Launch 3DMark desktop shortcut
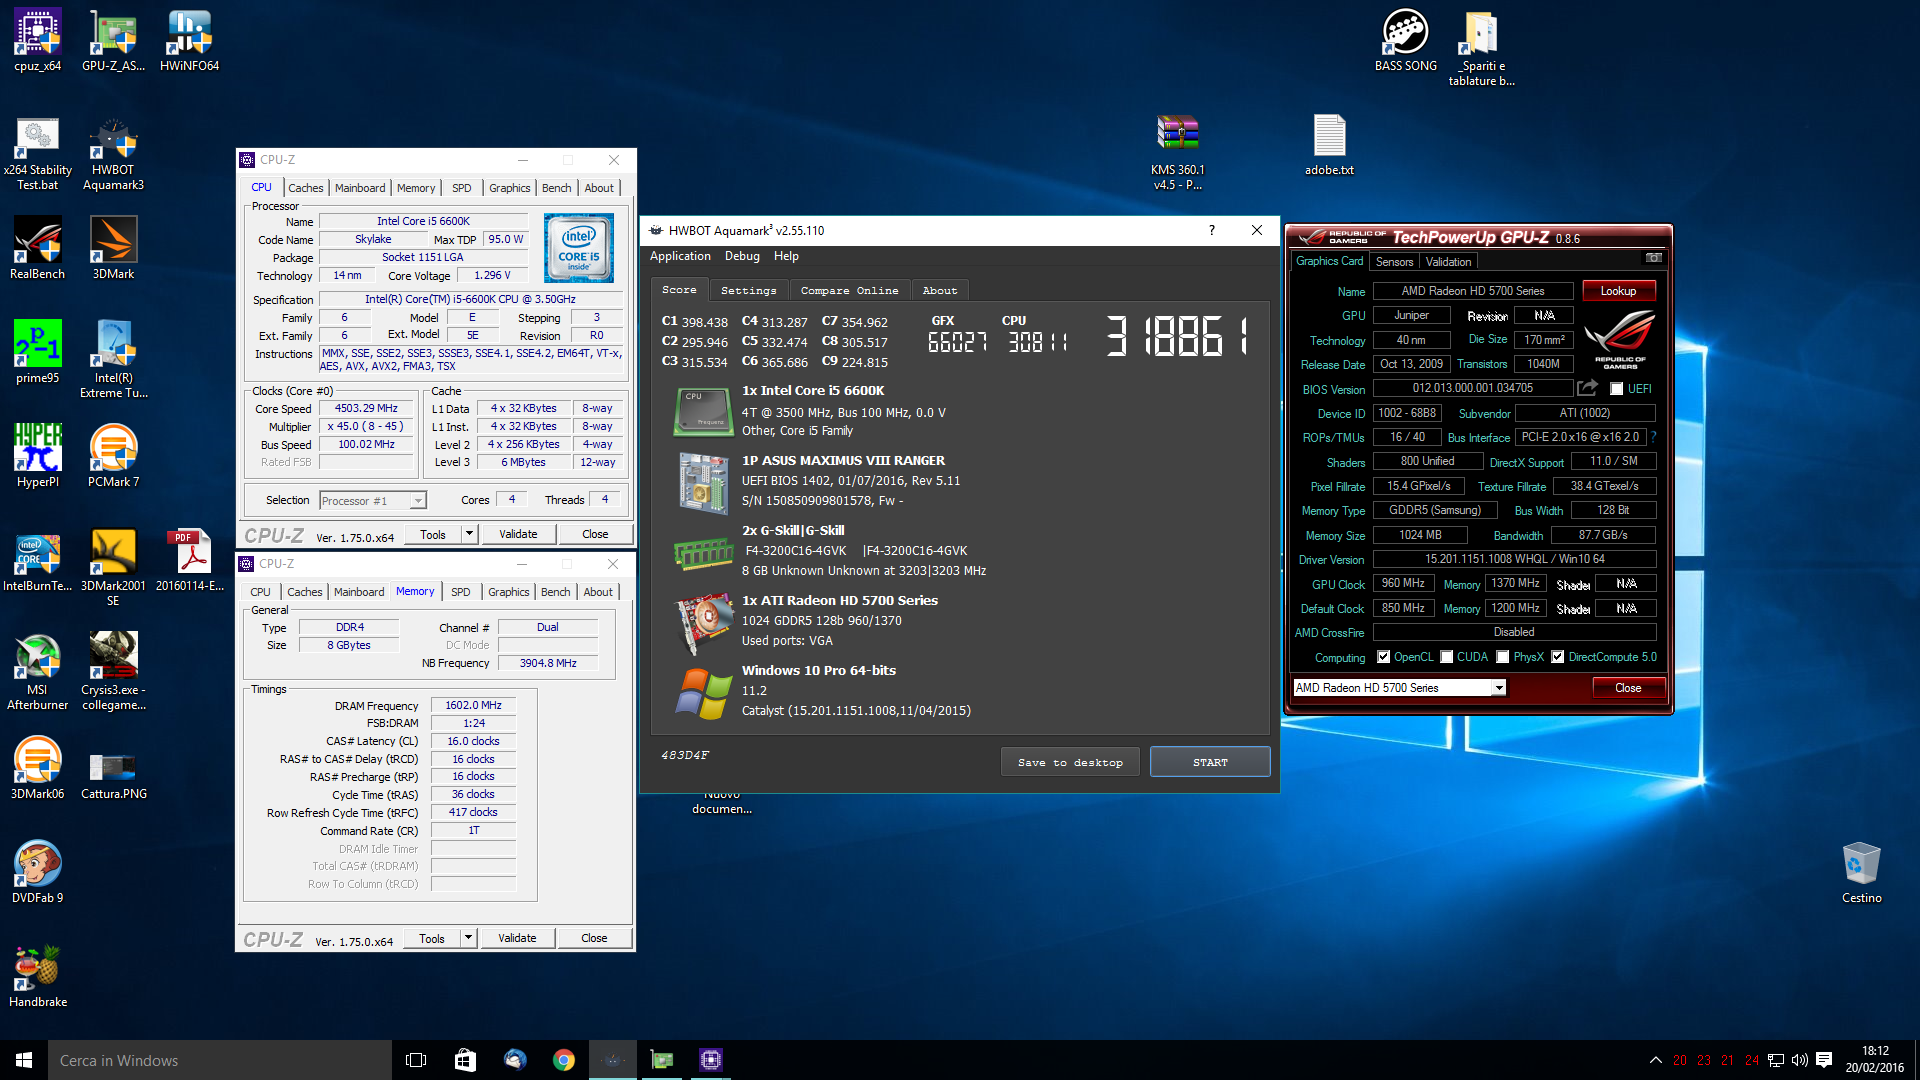The height and width of the screenshot is (1080, 1920). 113,248
